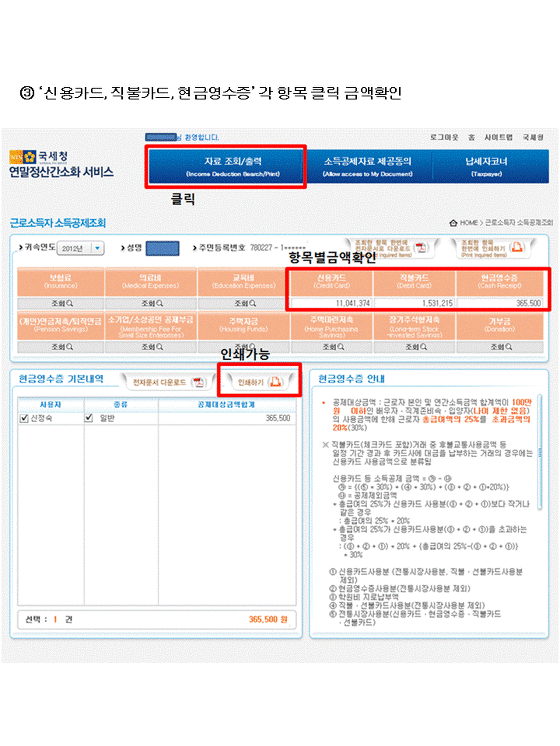The image size is (560, 746).
Task: Click the 근로소득자 소득공제조회 breadcrumb text
Action: coord(519,223)
